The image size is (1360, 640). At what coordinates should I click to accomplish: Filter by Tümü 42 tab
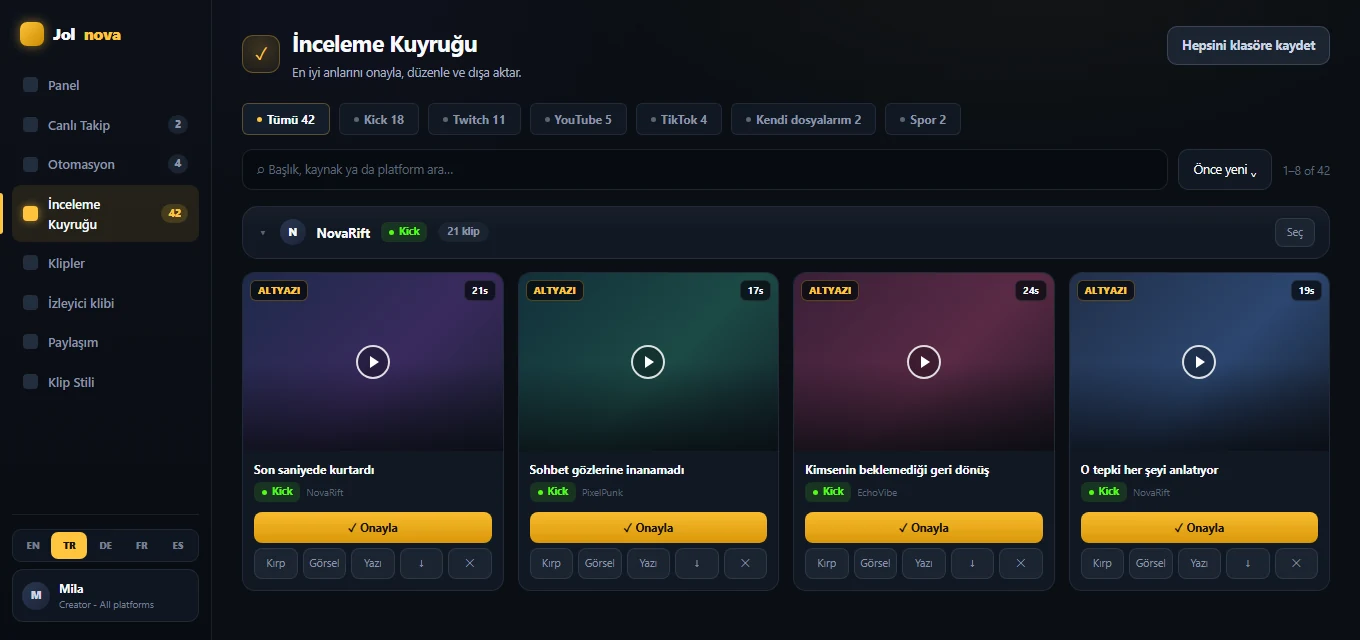coord(286,119)
